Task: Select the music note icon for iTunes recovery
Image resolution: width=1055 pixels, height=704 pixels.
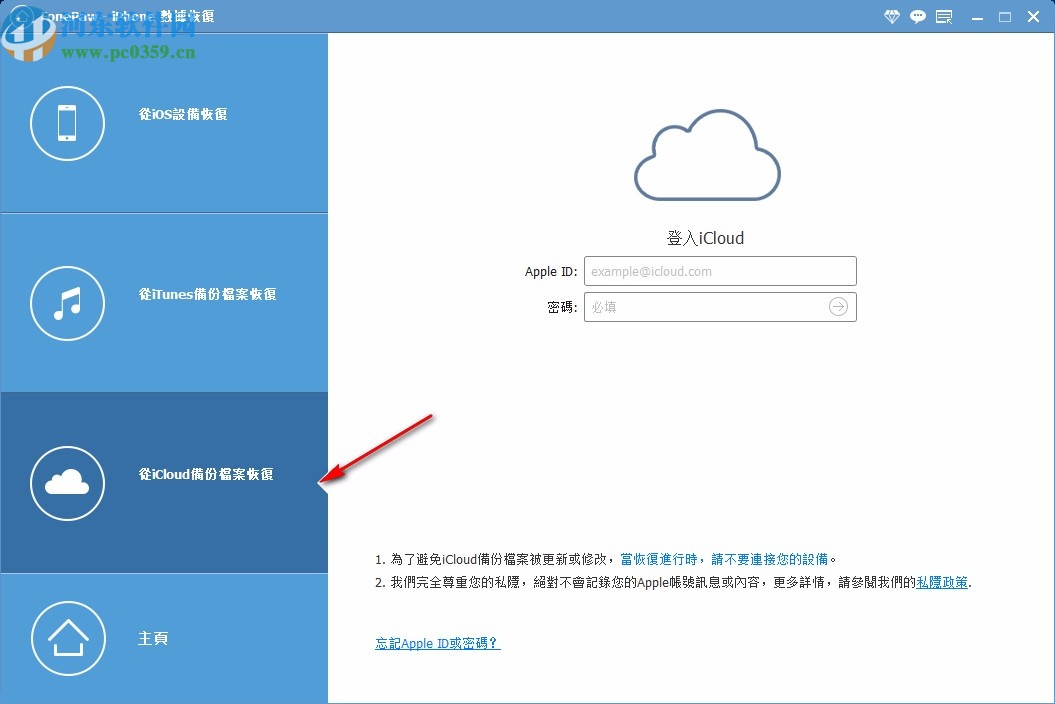Action: click(67, 303)
